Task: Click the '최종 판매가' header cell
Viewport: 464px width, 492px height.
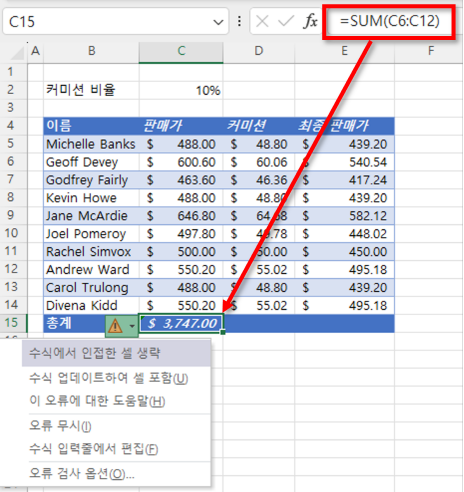Action: tap(344, 126)
